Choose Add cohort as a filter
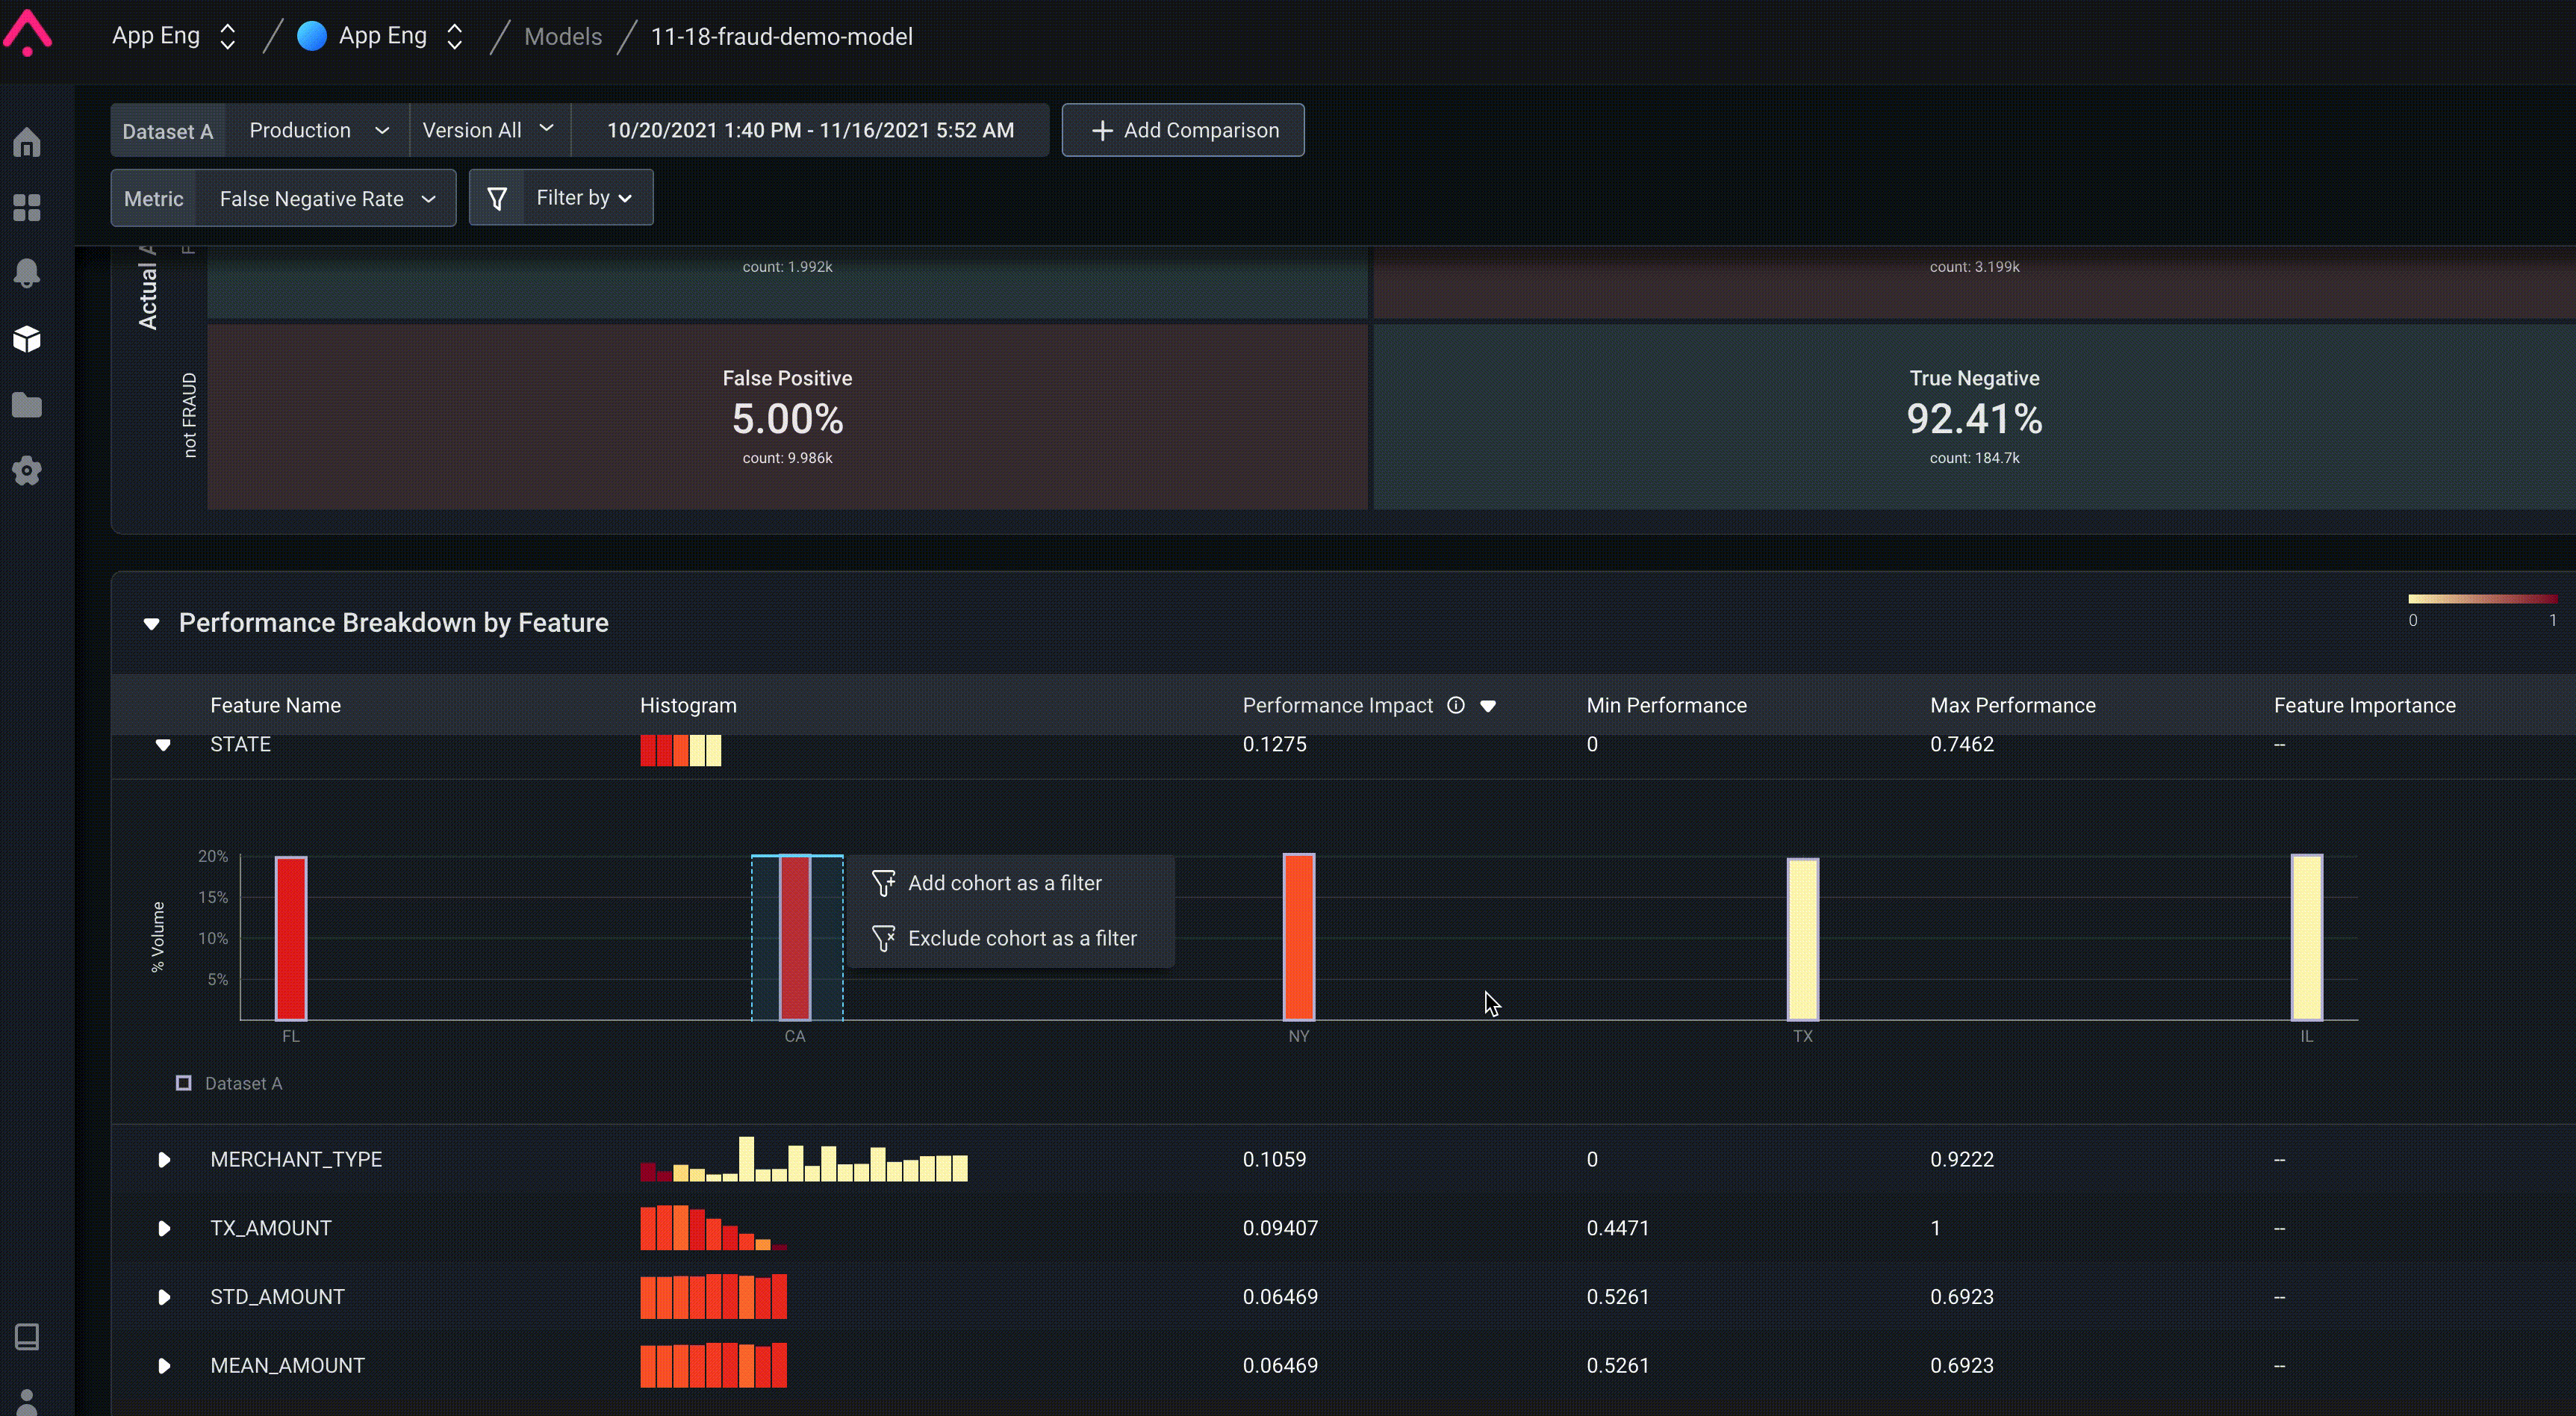Viewport: 2576px width, 1416px height. pos(1004,883)
